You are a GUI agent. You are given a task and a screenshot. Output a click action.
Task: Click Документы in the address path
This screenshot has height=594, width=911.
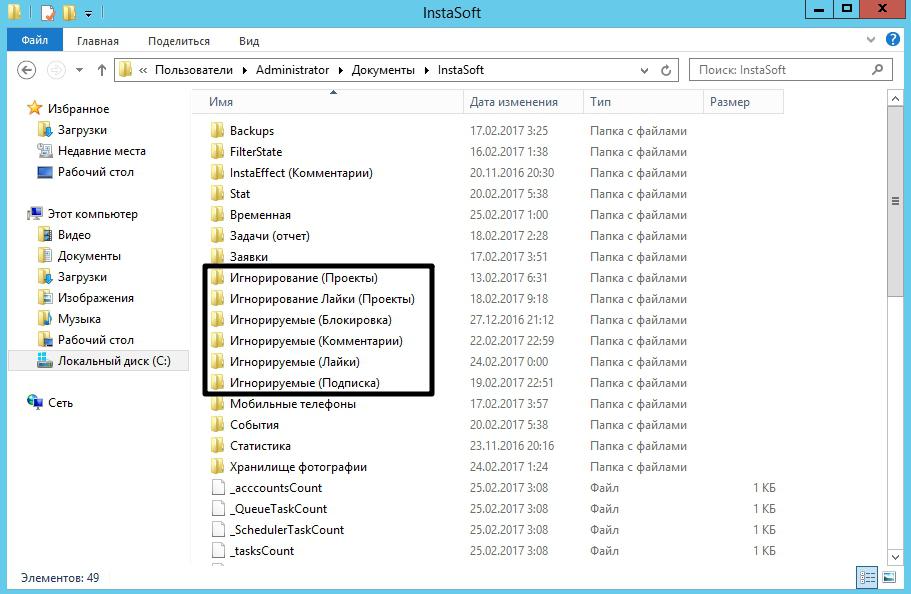click(x=383, y=70)
